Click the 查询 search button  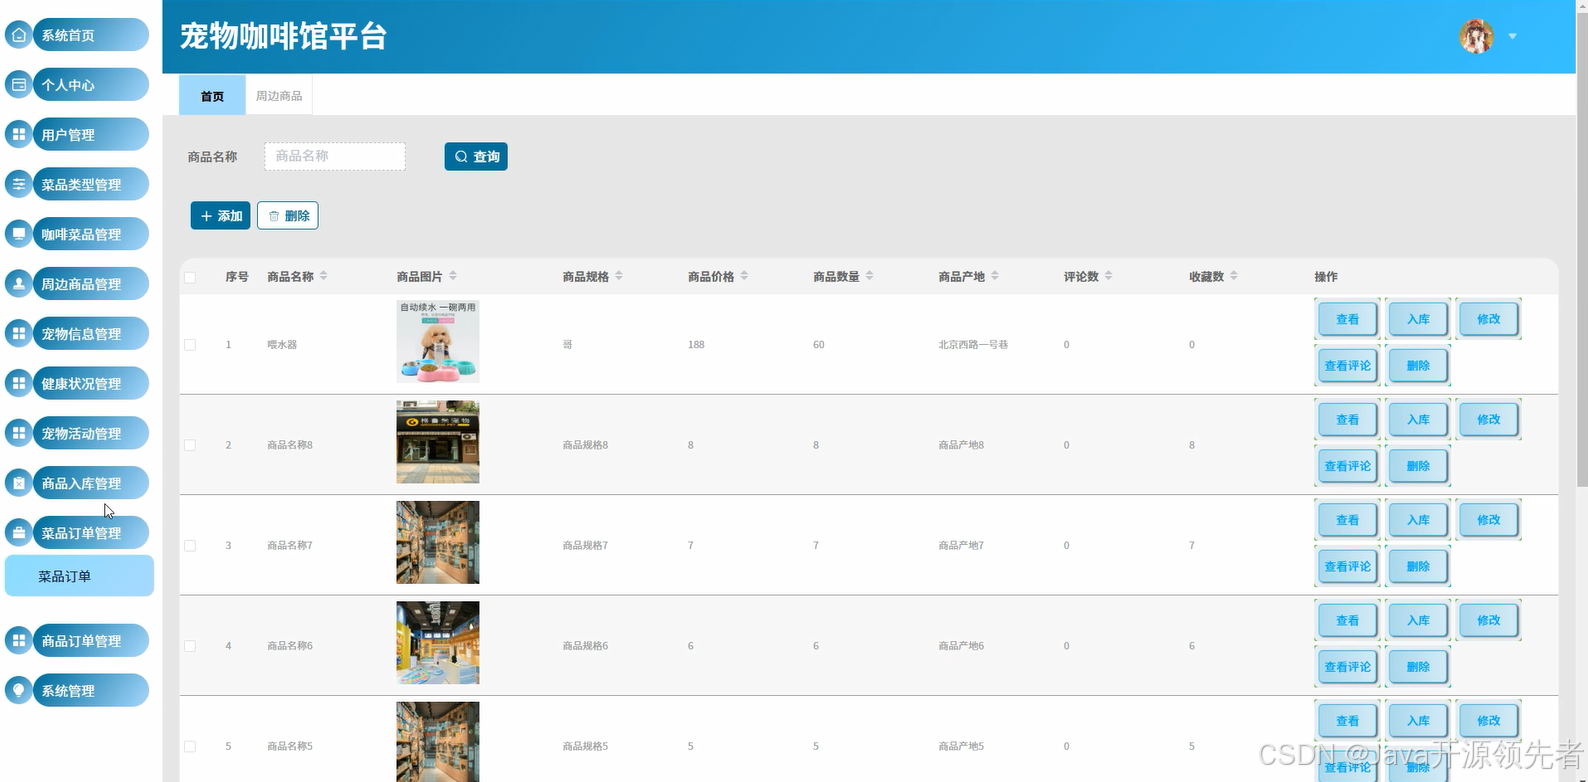tap(476, 156)
